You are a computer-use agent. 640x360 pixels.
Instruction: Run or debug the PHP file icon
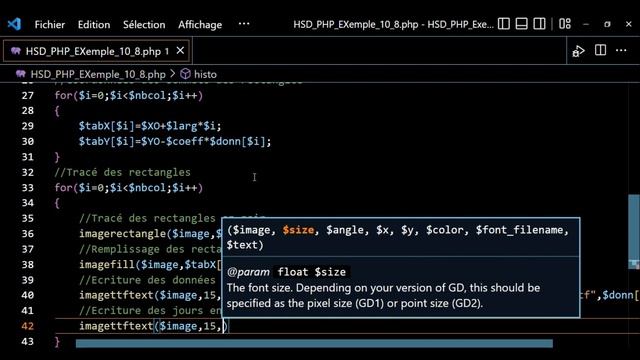click(578, 51)
